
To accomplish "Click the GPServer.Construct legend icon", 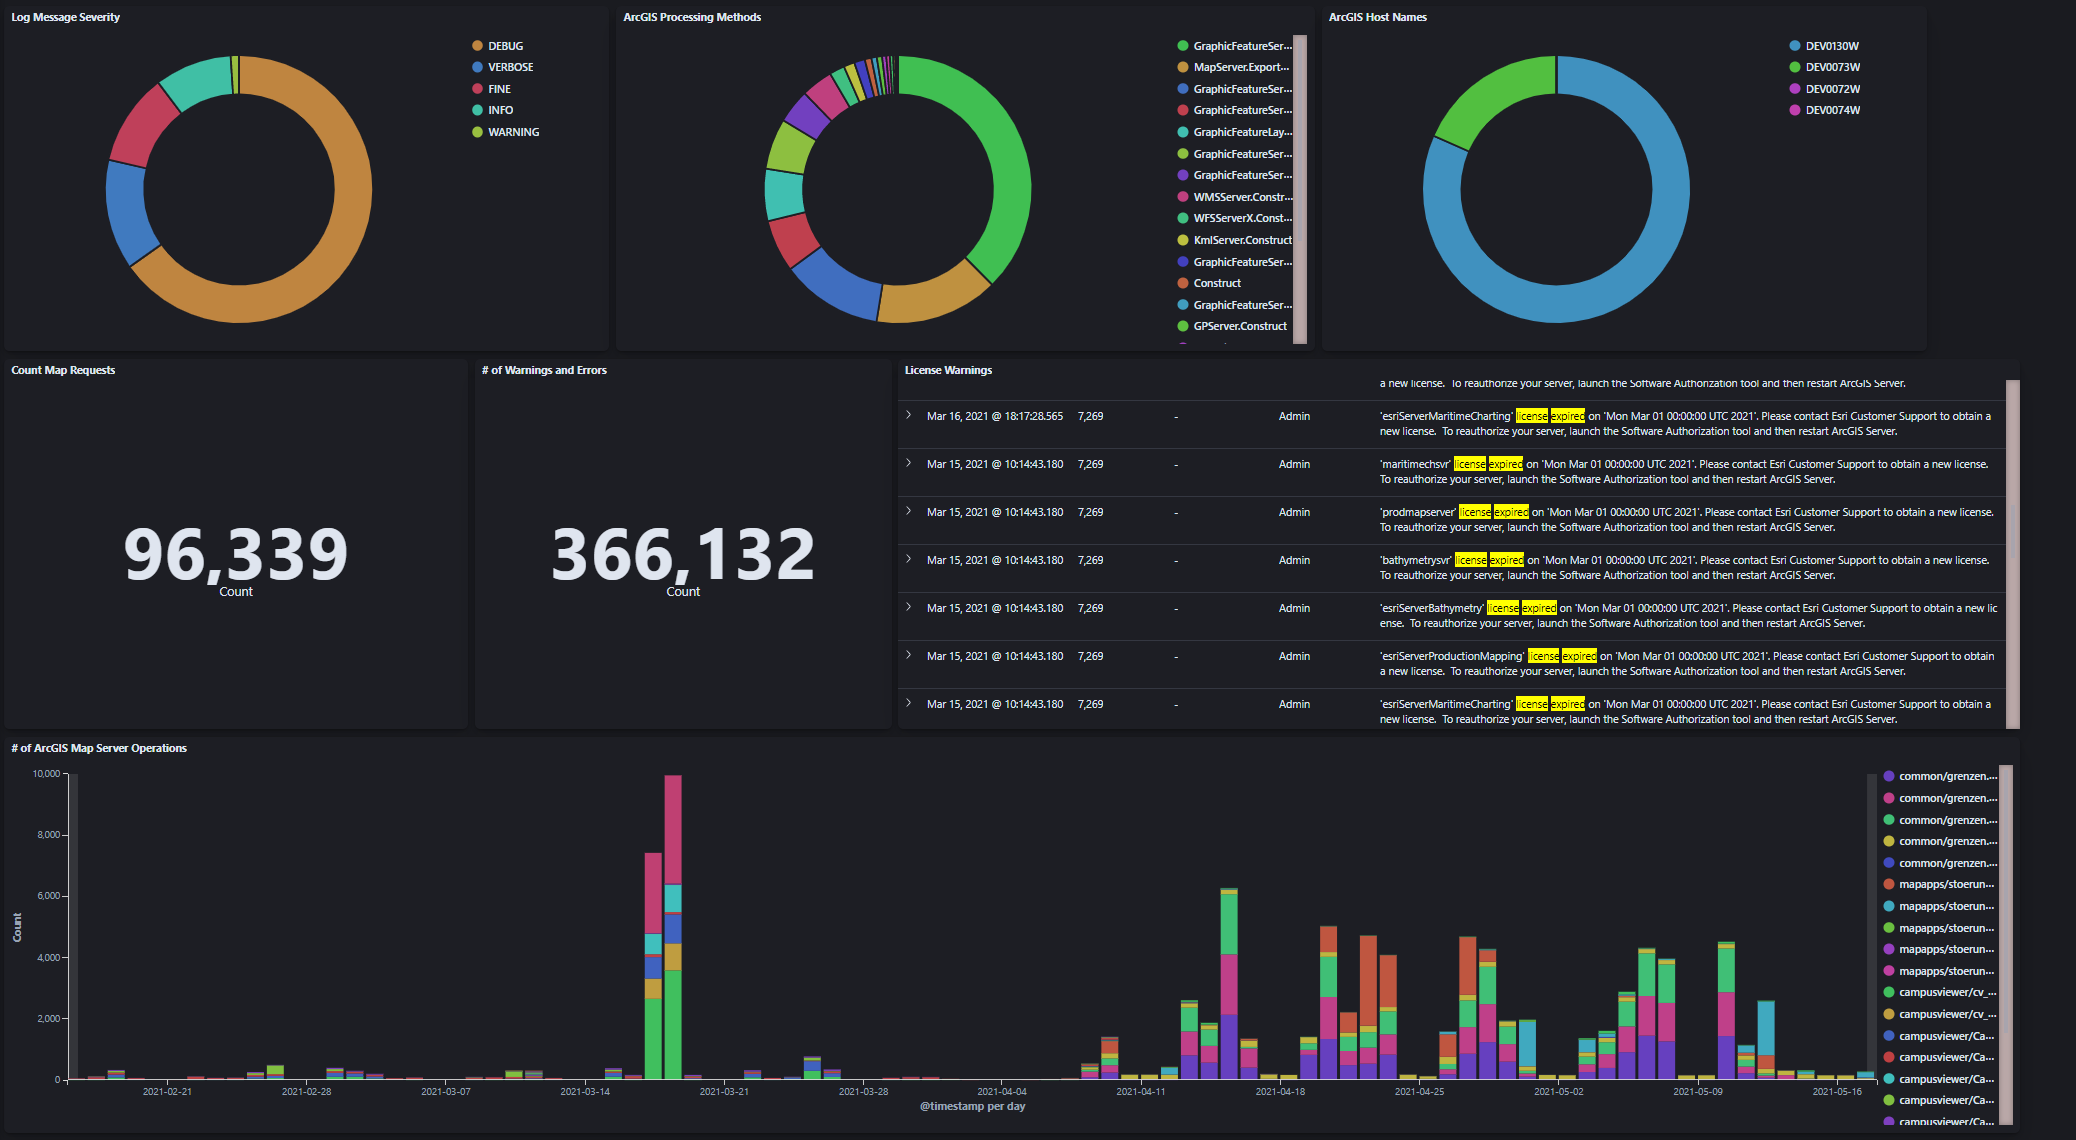I will tap(1184, 326).
